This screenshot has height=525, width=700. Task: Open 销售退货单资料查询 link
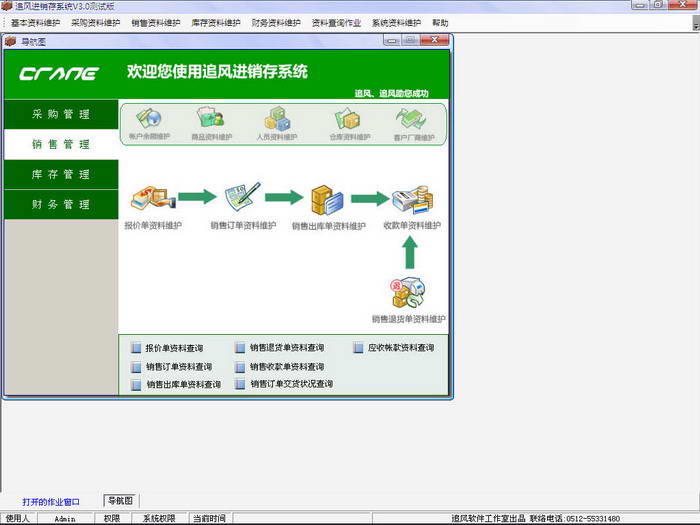[287, 347]
